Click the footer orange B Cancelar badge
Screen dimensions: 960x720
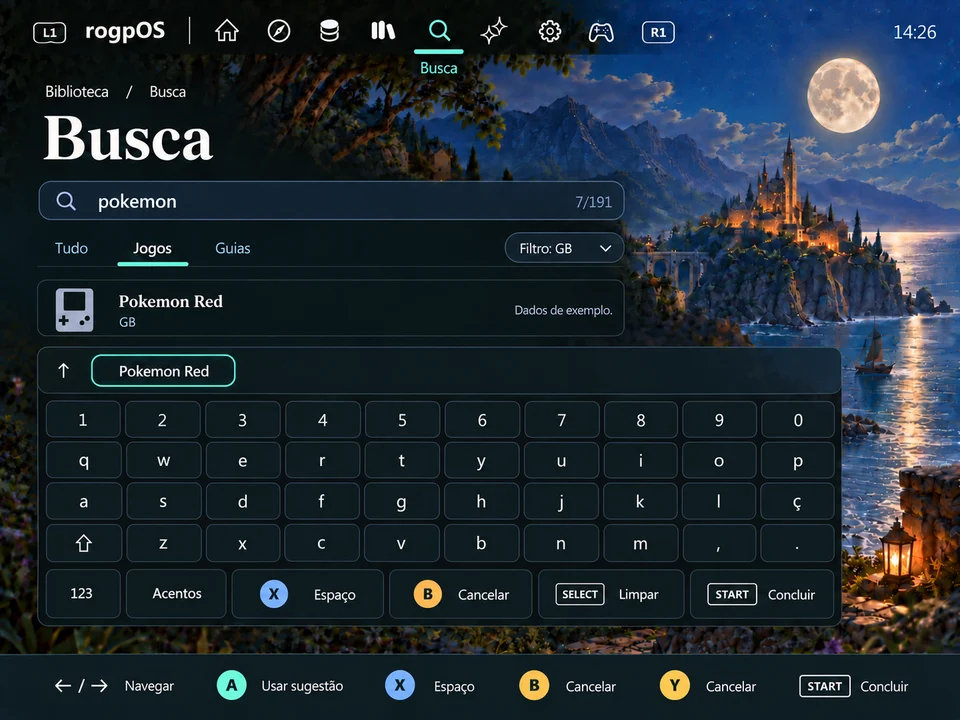pyautogui.click(x=534, y=686)
